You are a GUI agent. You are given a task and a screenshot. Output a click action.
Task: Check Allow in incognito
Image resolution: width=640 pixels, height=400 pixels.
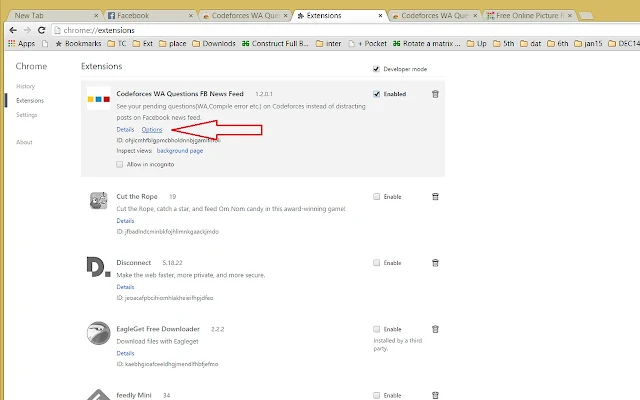(x=119, y=164)
